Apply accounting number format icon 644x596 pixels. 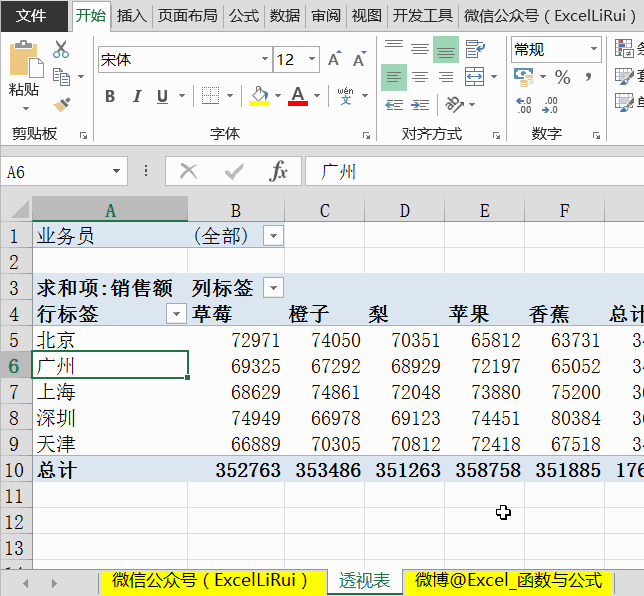tap(524, 77)
